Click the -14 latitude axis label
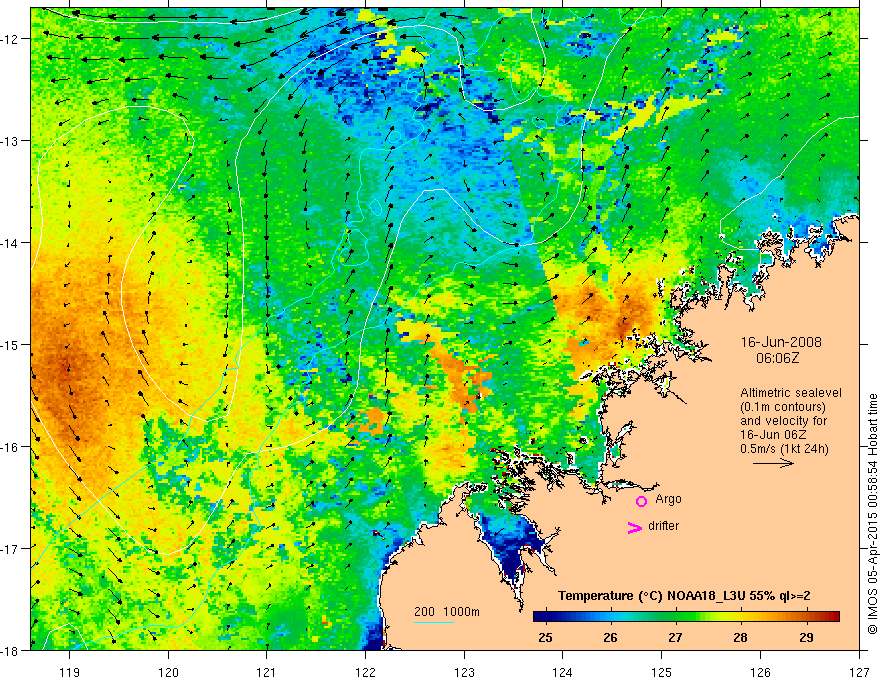Viewport: 880px width, 680px height. point(10,243)
